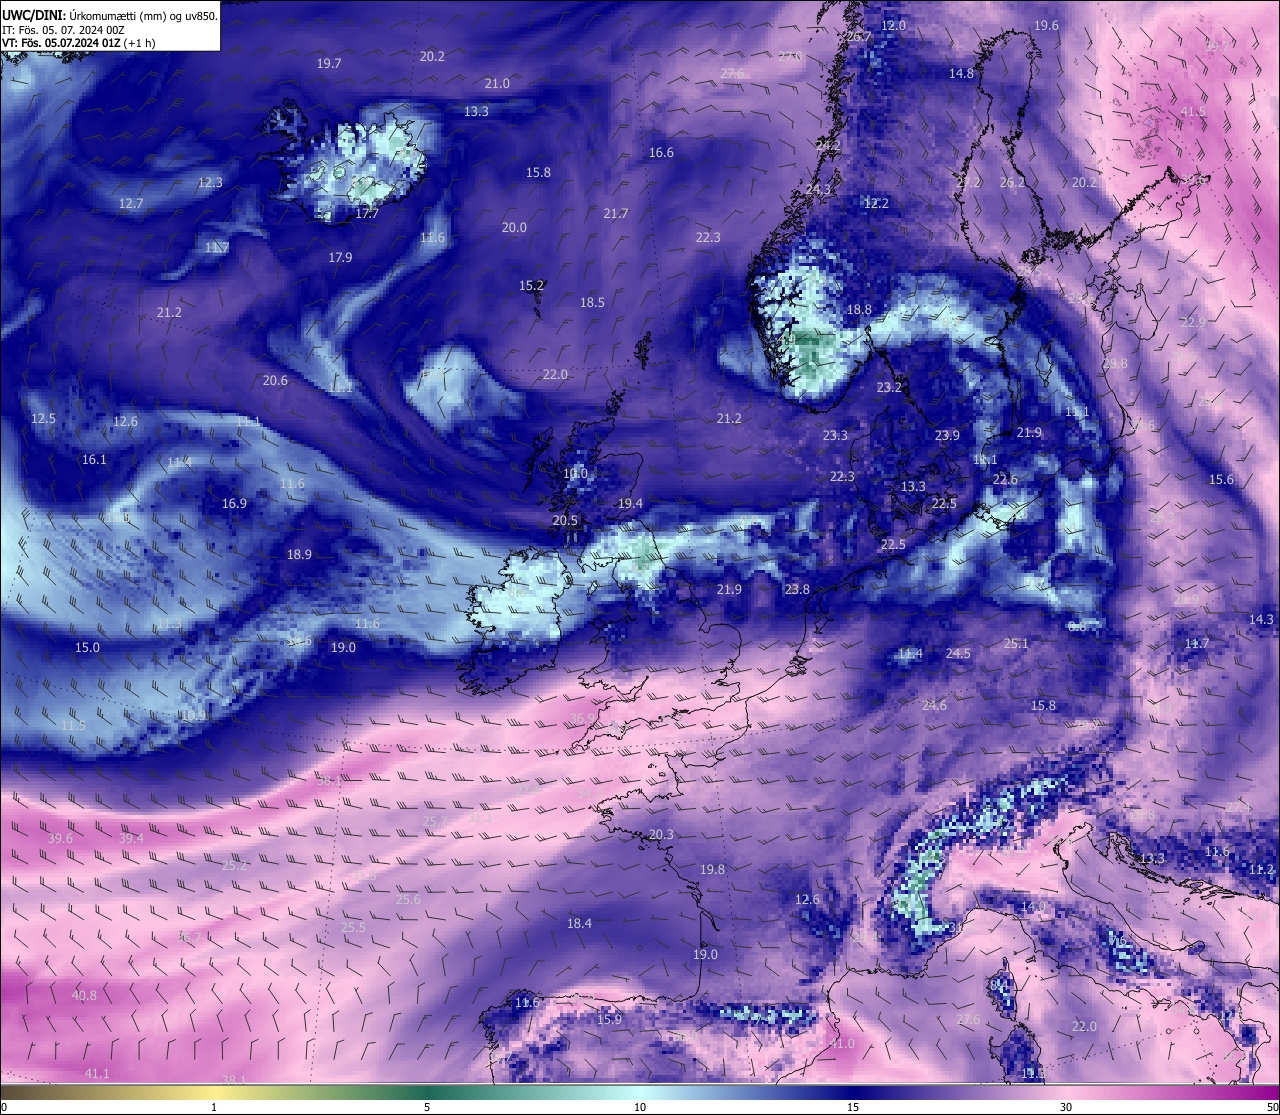Click the 21.7 map value
Screen dimensions: 1280x1115
[x=616, y=213]
